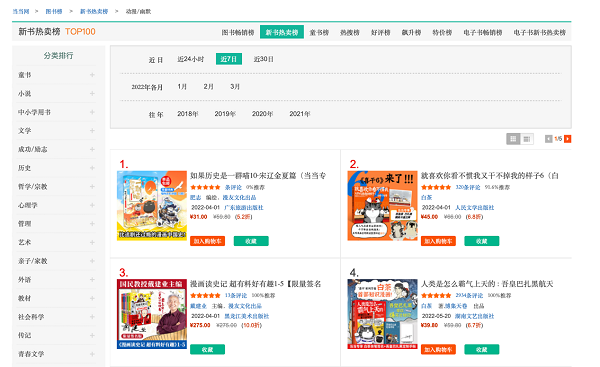600x367 pixels.
Task: View the 2021年 ranking
Action: pyautogui.click(x=300, y=114)
